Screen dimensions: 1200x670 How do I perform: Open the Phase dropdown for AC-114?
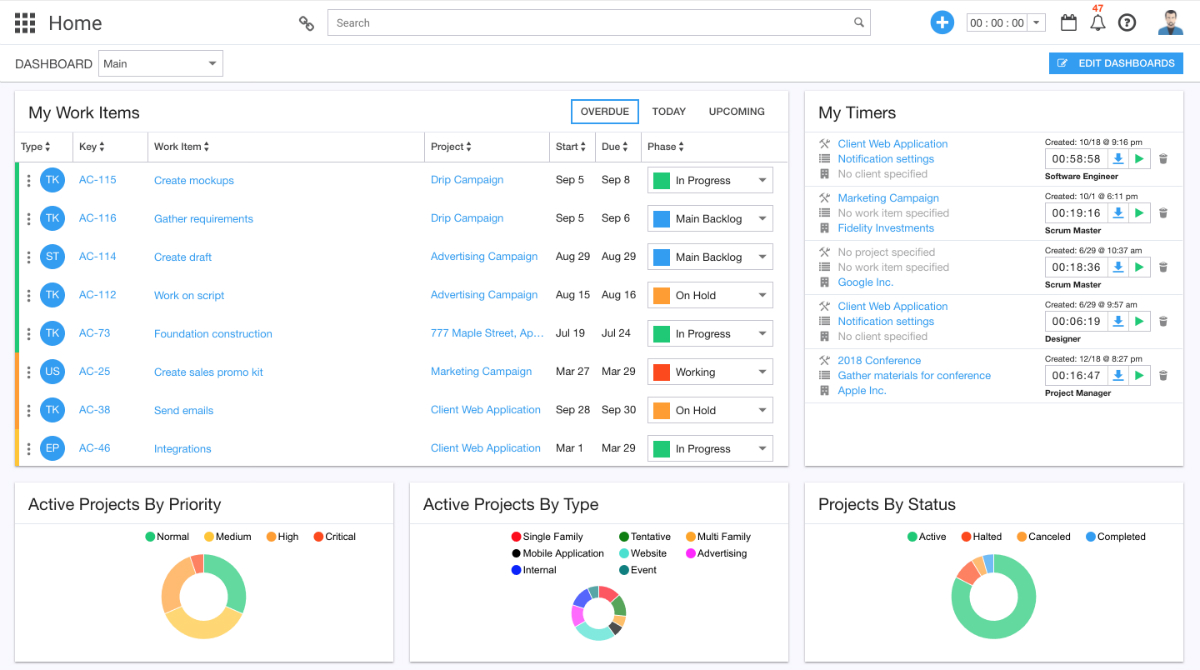710,257
